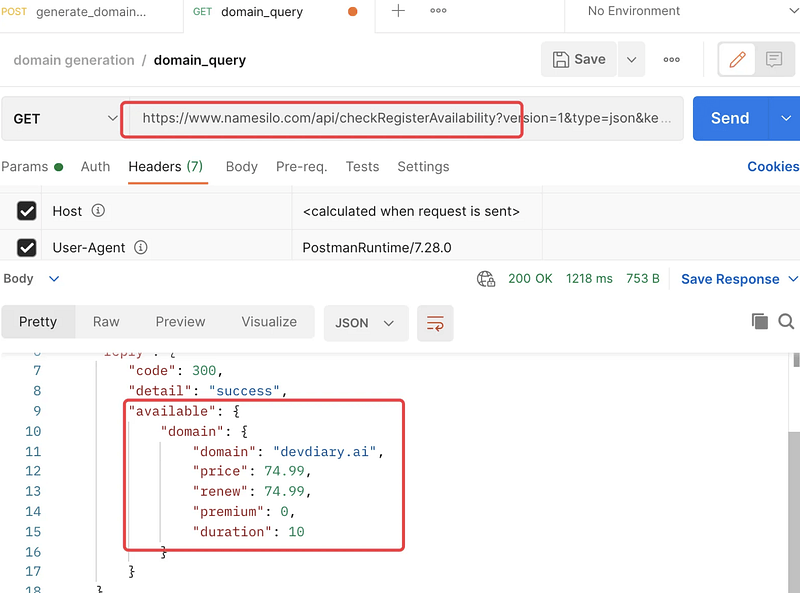Open the Cookies link
This screenshot has width=800, height=593.
click(x=772, y=167)
